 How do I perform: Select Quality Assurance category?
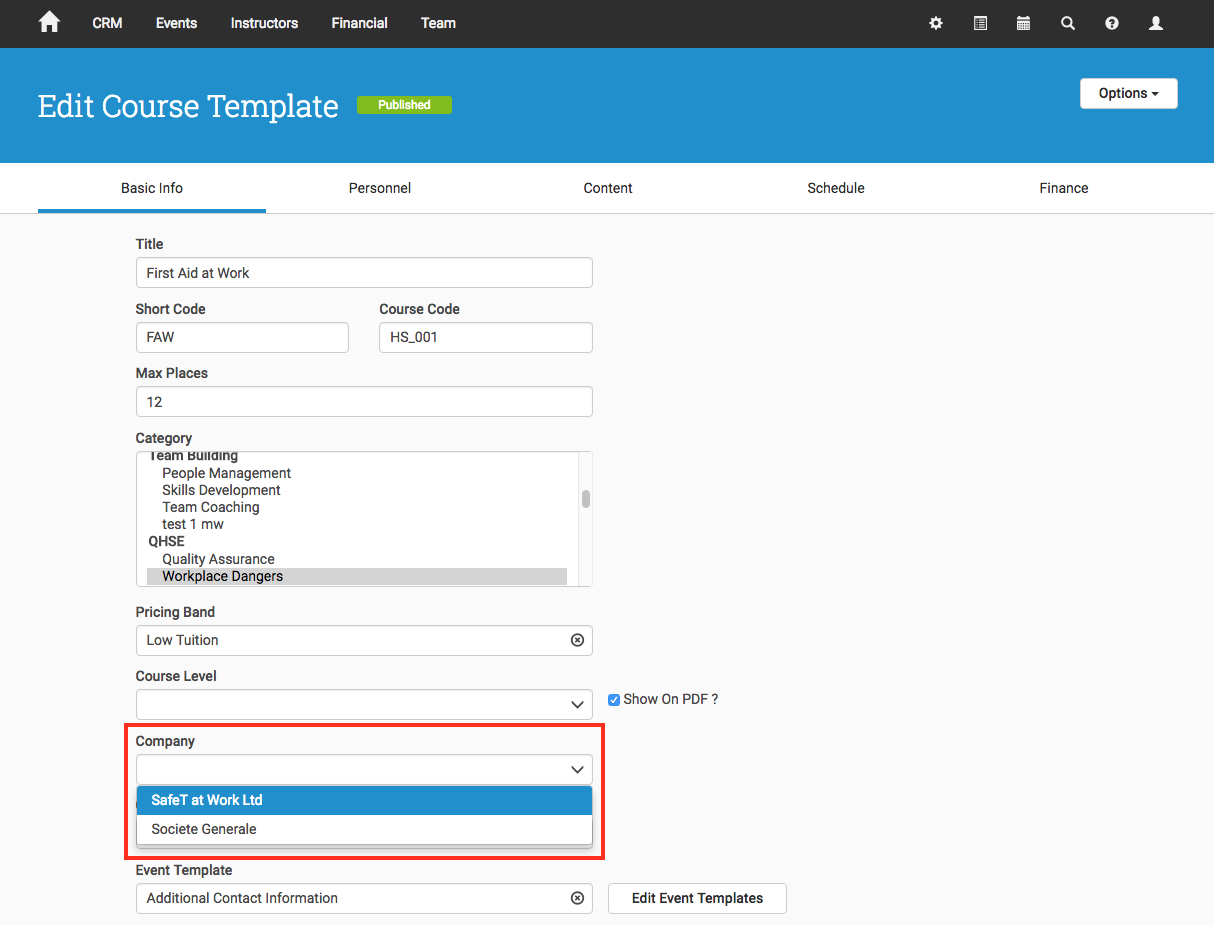pos(218,559)
